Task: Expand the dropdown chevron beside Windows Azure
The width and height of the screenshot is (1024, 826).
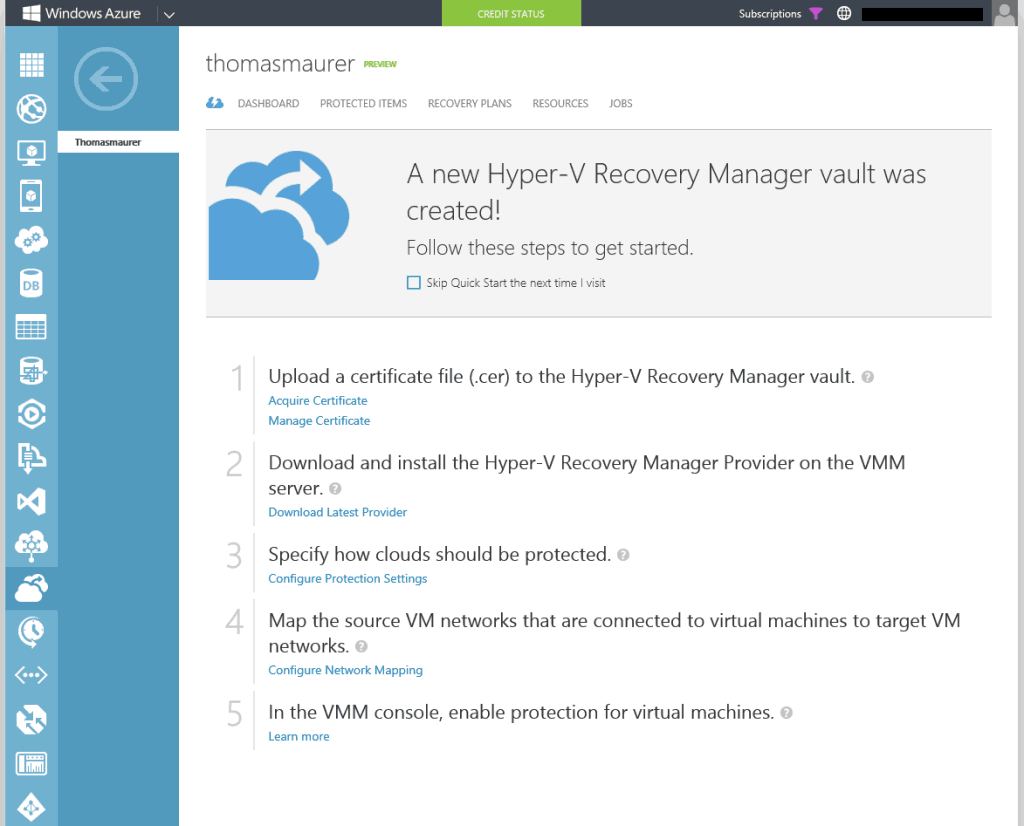Action: (169, 14)
